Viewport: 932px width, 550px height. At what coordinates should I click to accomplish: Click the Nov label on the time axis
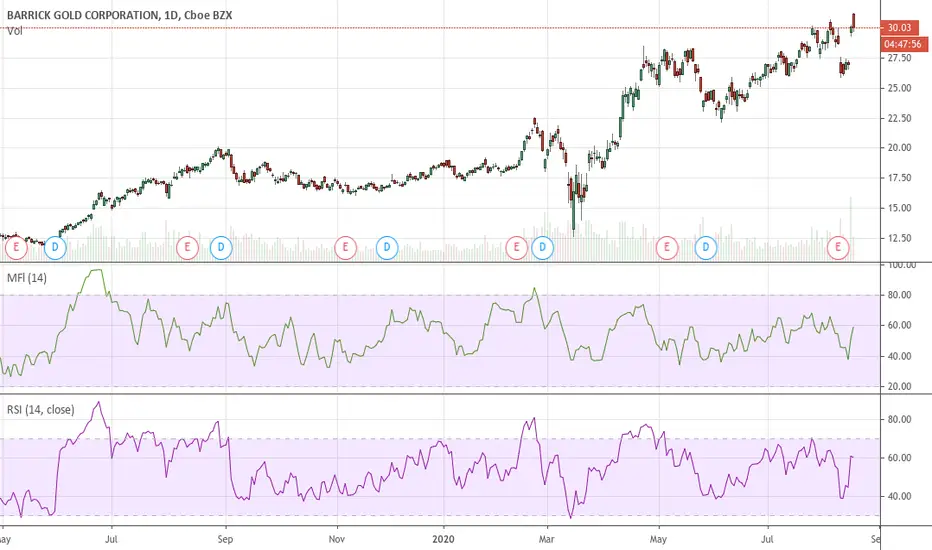[x=337, y=539]
